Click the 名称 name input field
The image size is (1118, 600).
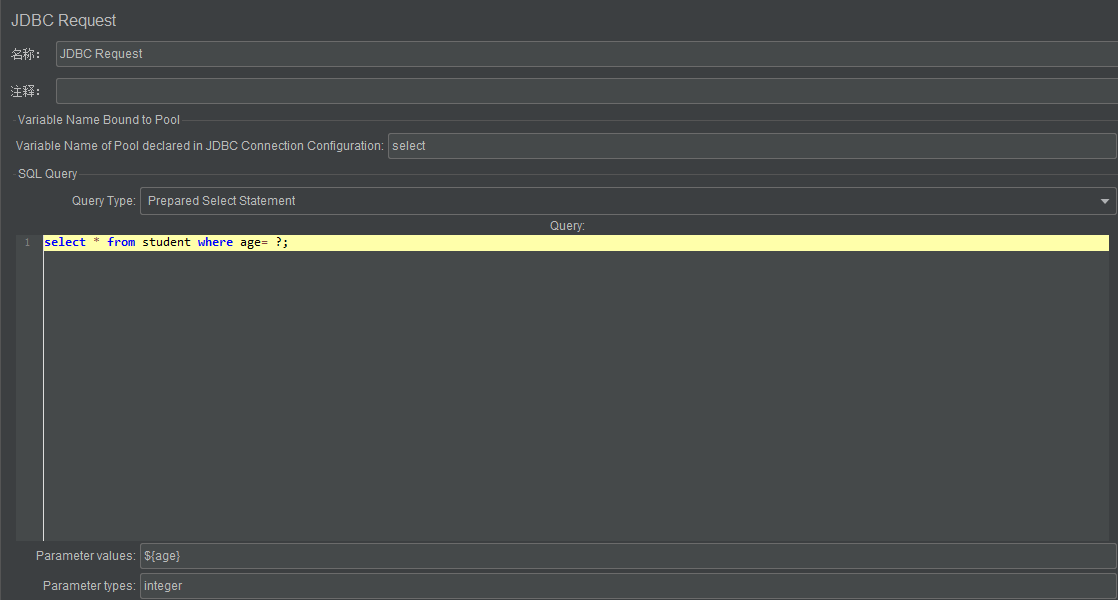coord(586,54)
